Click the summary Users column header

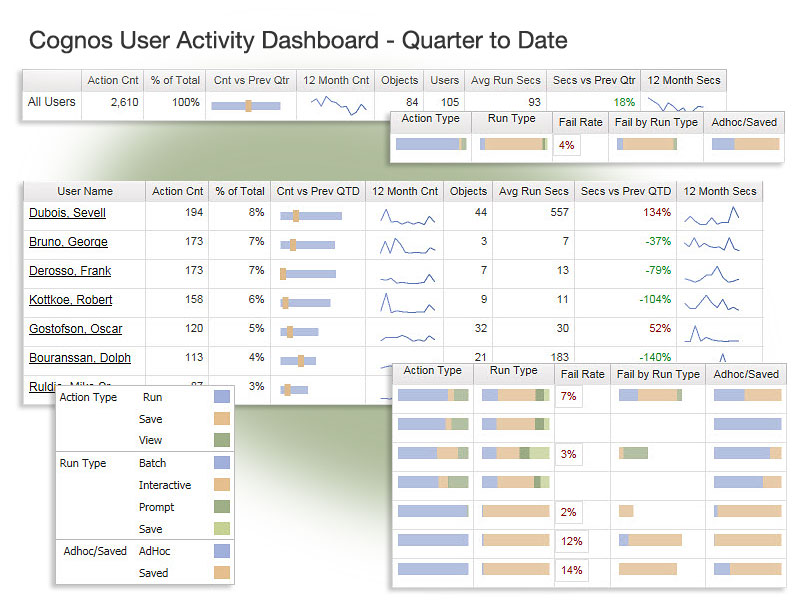444,81
